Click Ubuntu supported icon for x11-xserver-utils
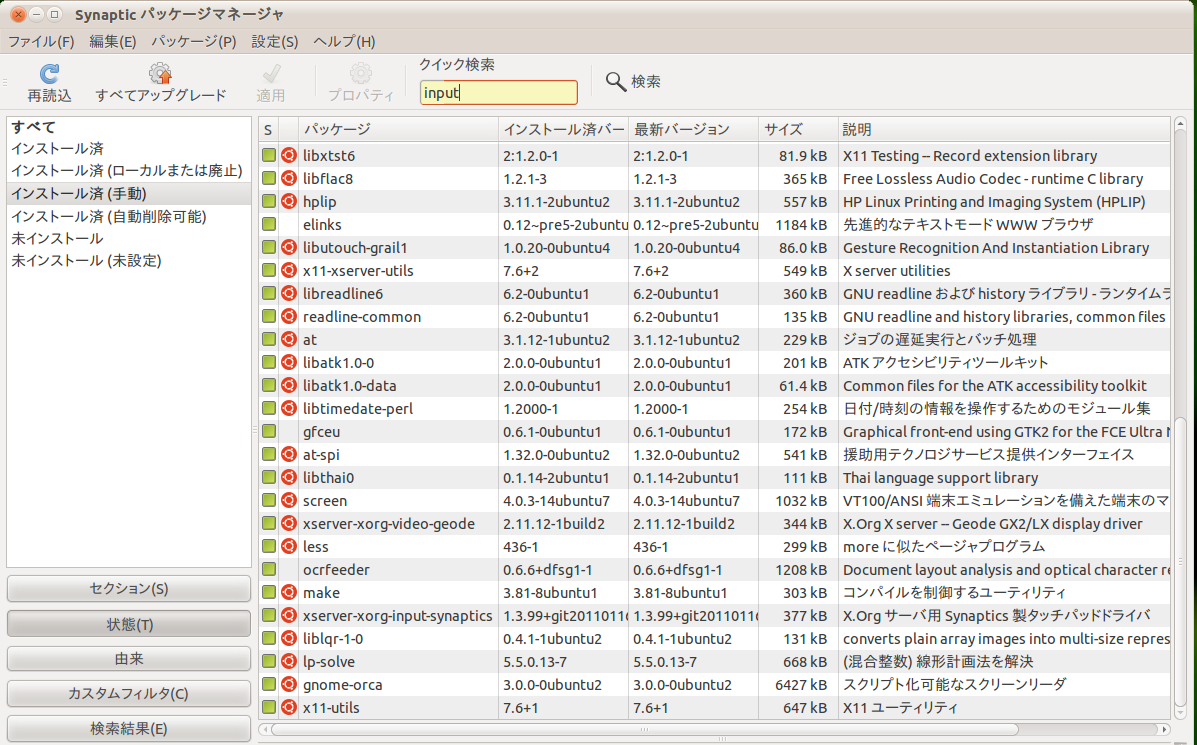 tap(289, 270)
